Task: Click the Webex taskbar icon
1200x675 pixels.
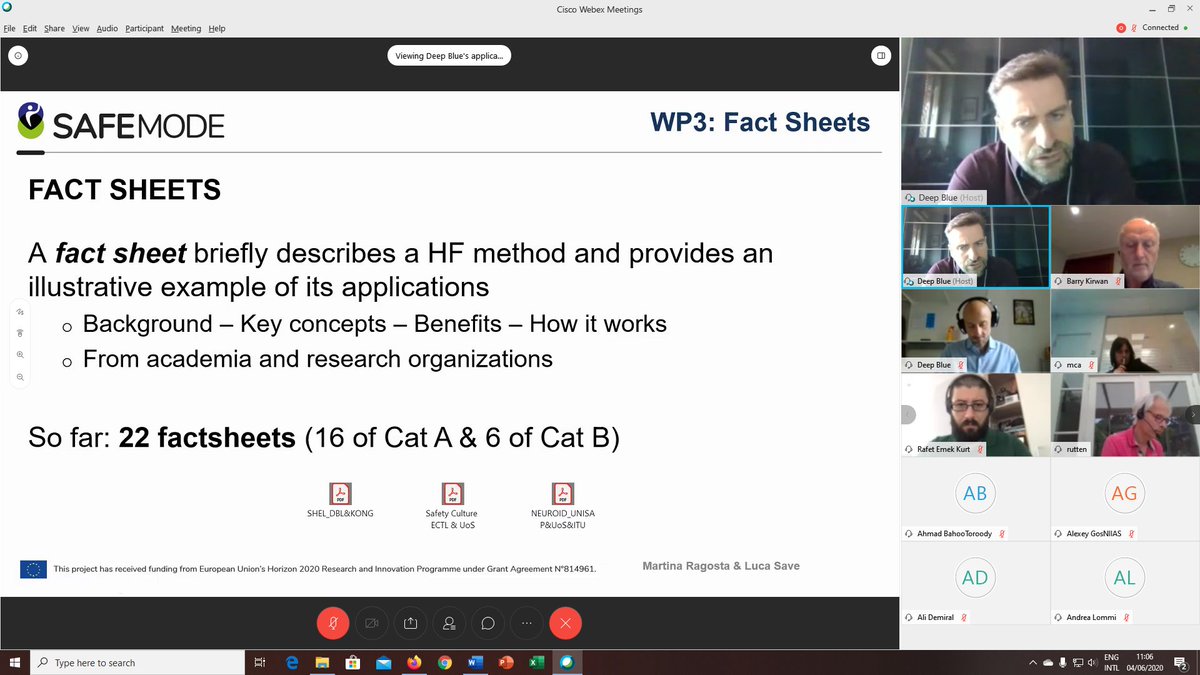Action: point(567,662)
